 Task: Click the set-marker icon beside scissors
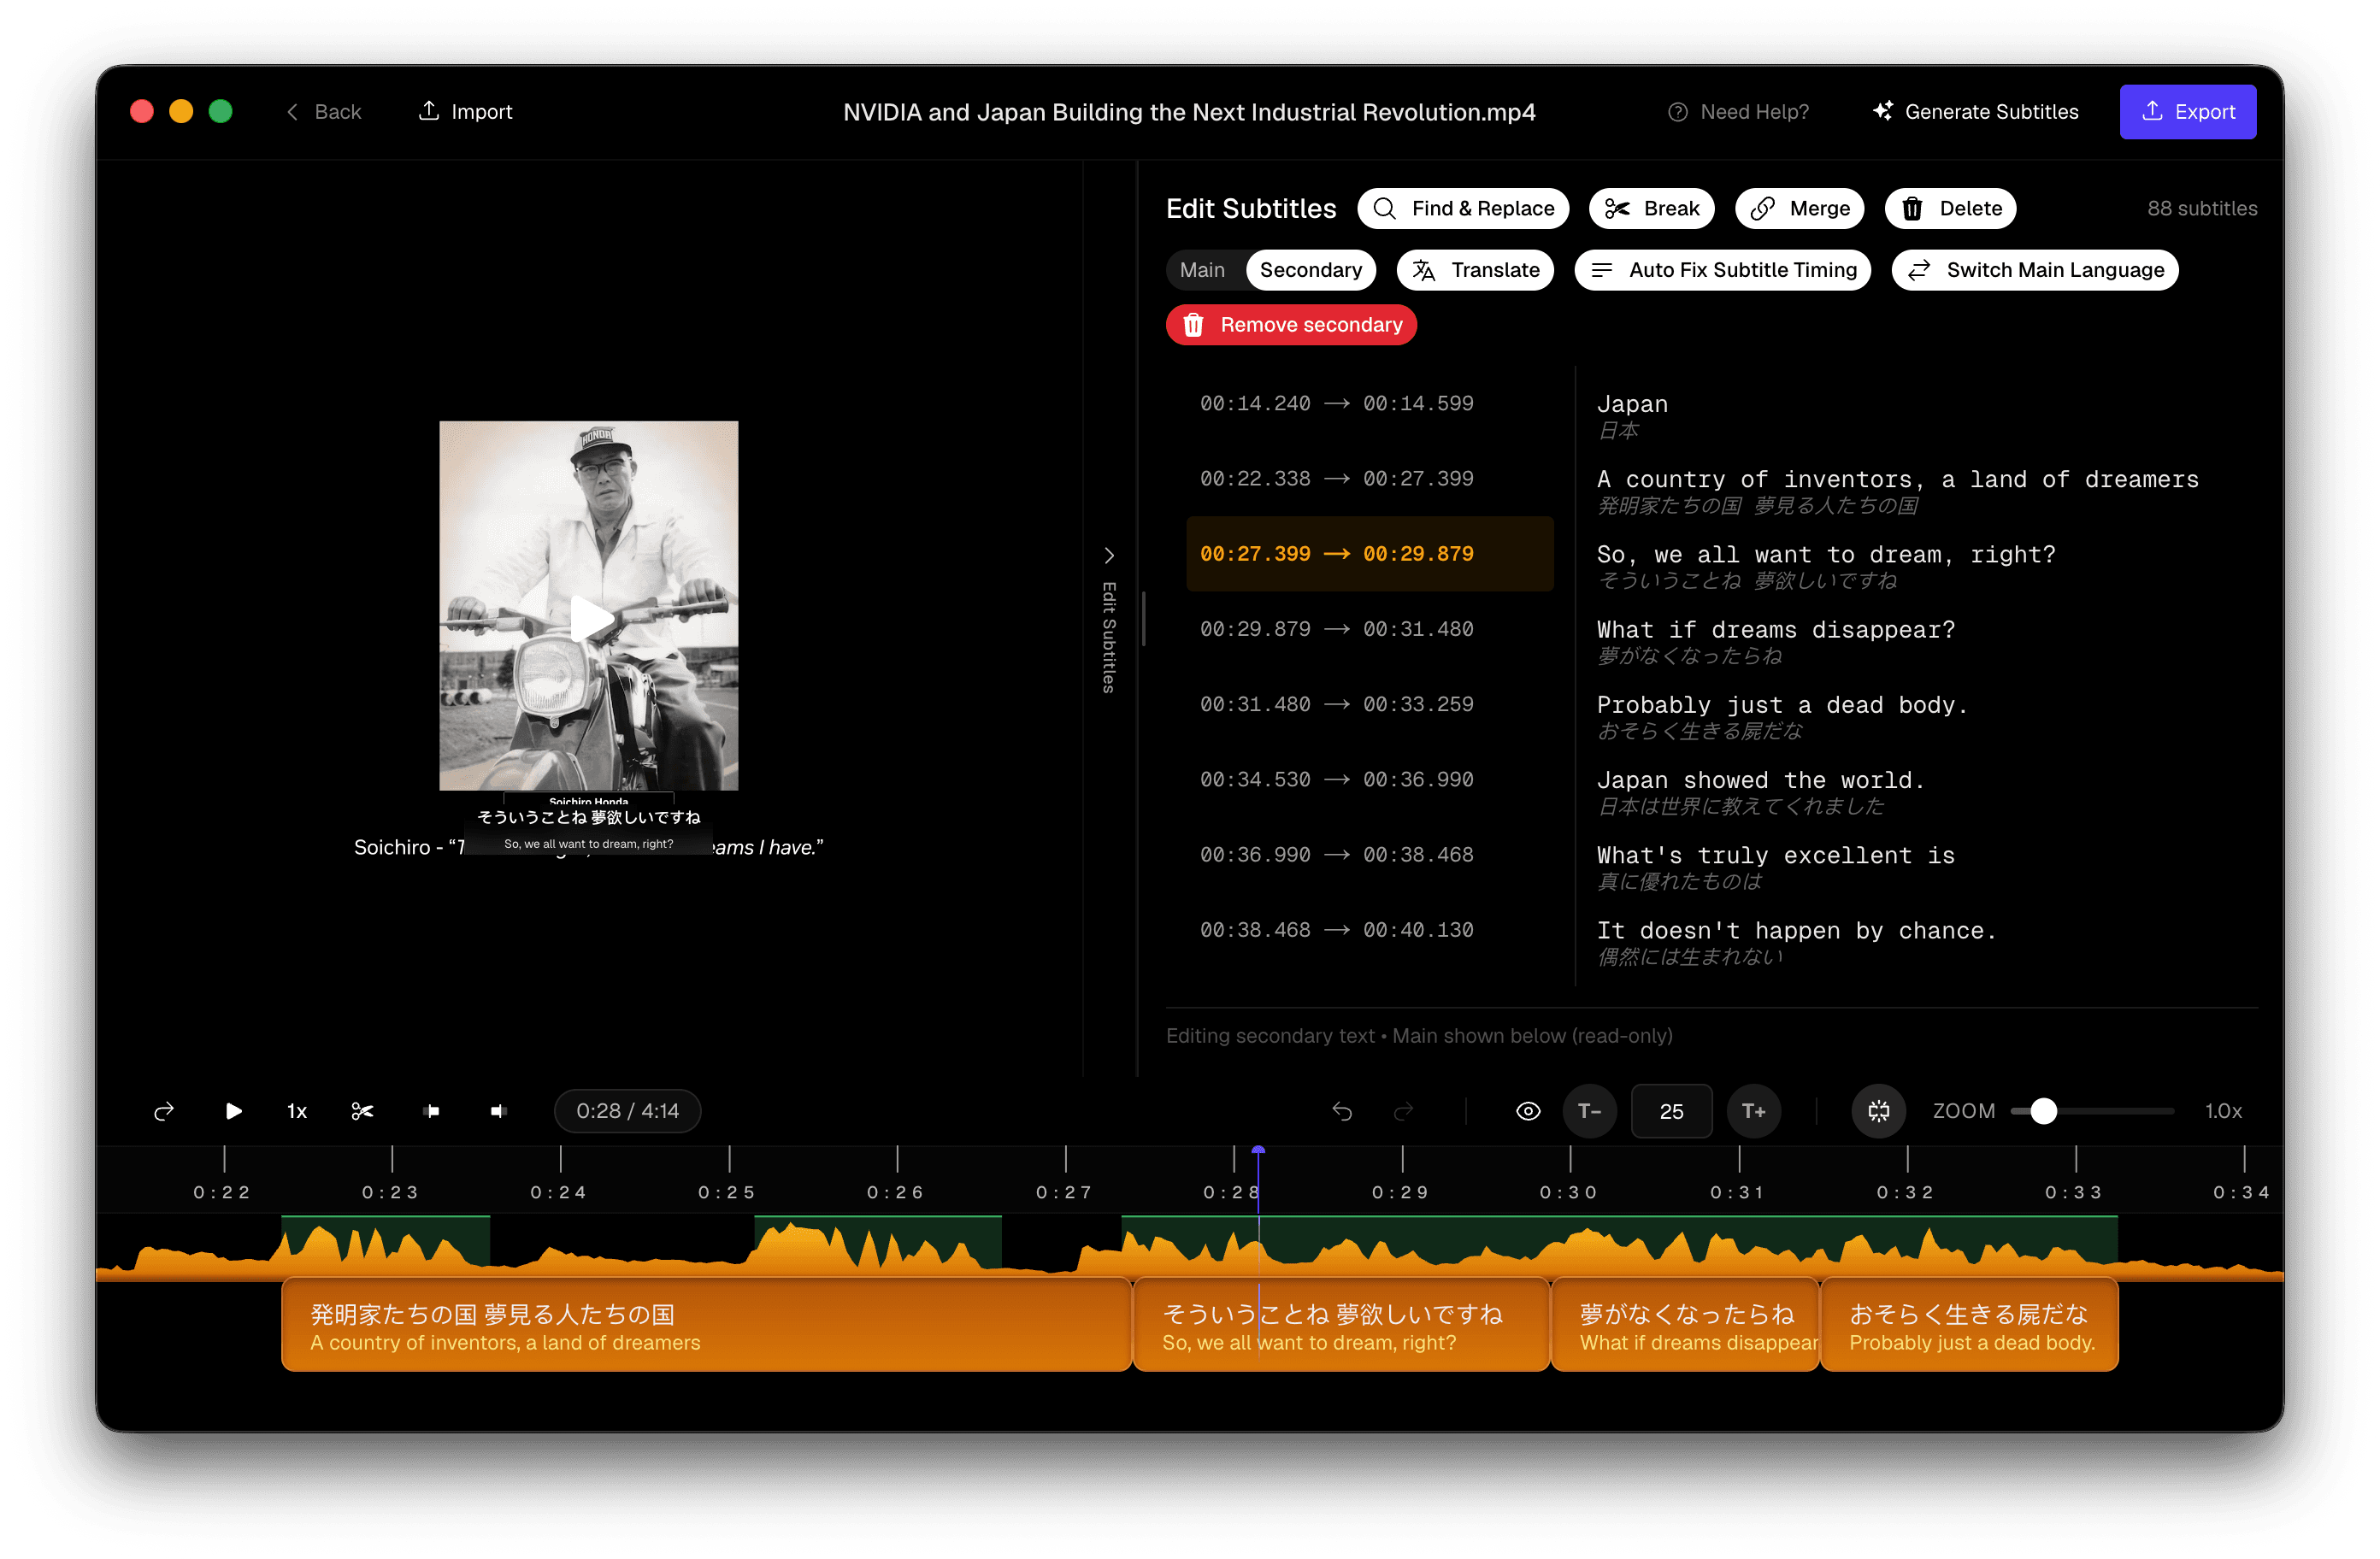pyautogui.click(x=431, y=1111)
